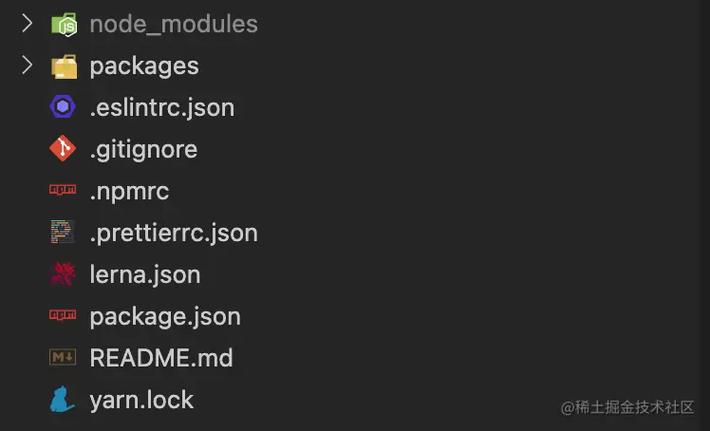Image resolution: width=710 pixels, height=431 pixels.
Task: Click the Prettier icon beside .prettierrc.json
Action: [x=62, y=231]
